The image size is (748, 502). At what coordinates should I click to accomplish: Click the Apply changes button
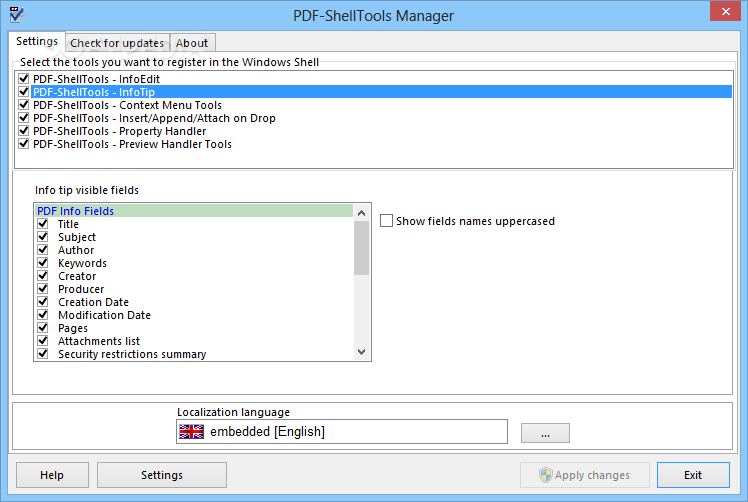[585, 475]
